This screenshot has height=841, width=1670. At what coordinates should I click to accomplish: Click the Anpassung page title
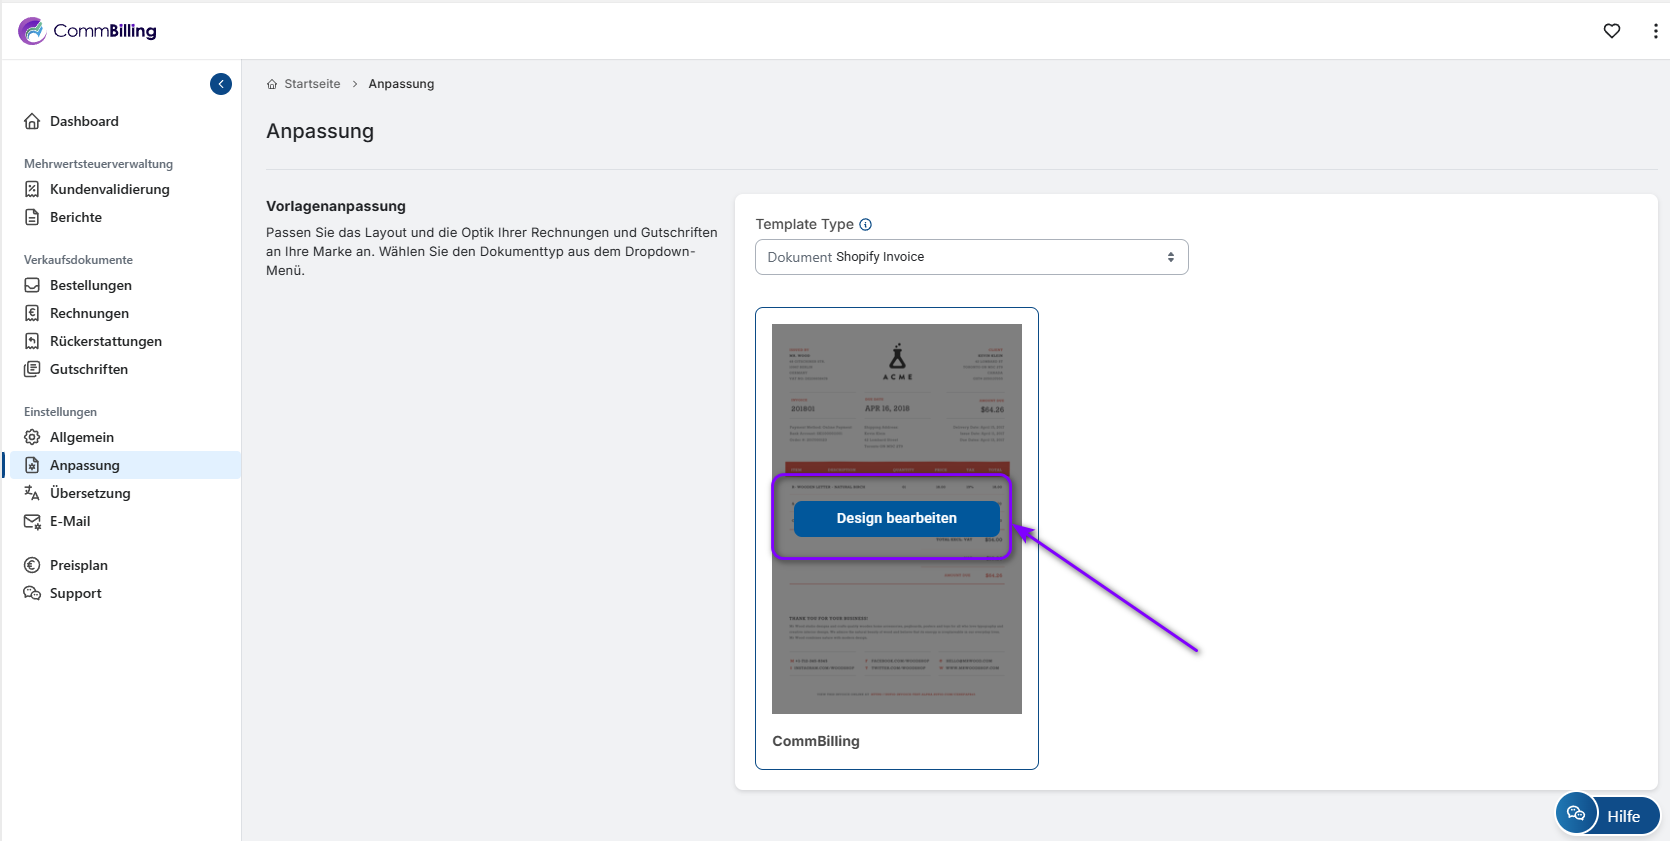click(x=320, y=131)
